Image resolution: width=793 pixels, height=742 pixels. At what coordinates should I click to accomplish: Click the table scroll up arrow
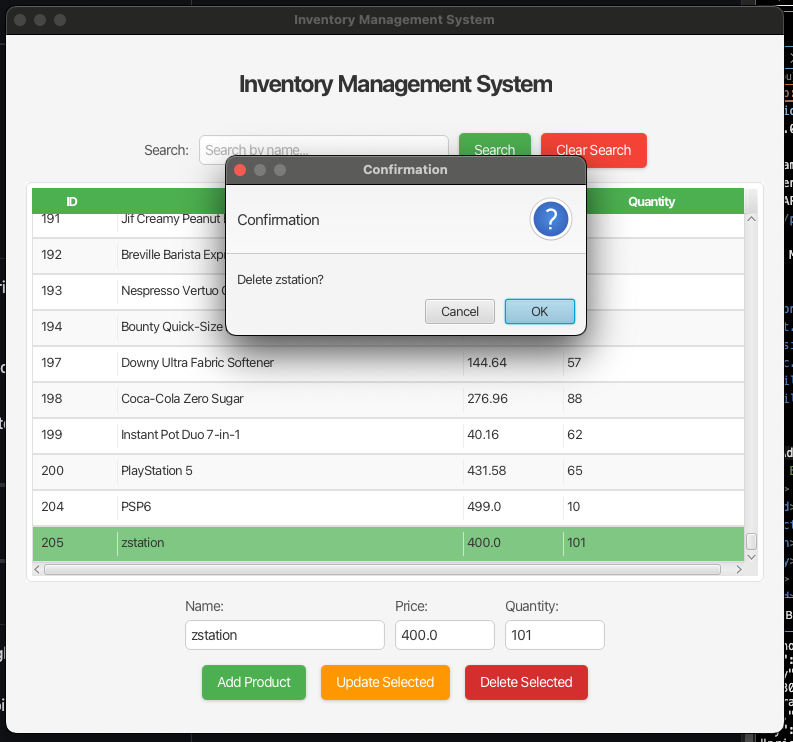(x=752, y=219)
